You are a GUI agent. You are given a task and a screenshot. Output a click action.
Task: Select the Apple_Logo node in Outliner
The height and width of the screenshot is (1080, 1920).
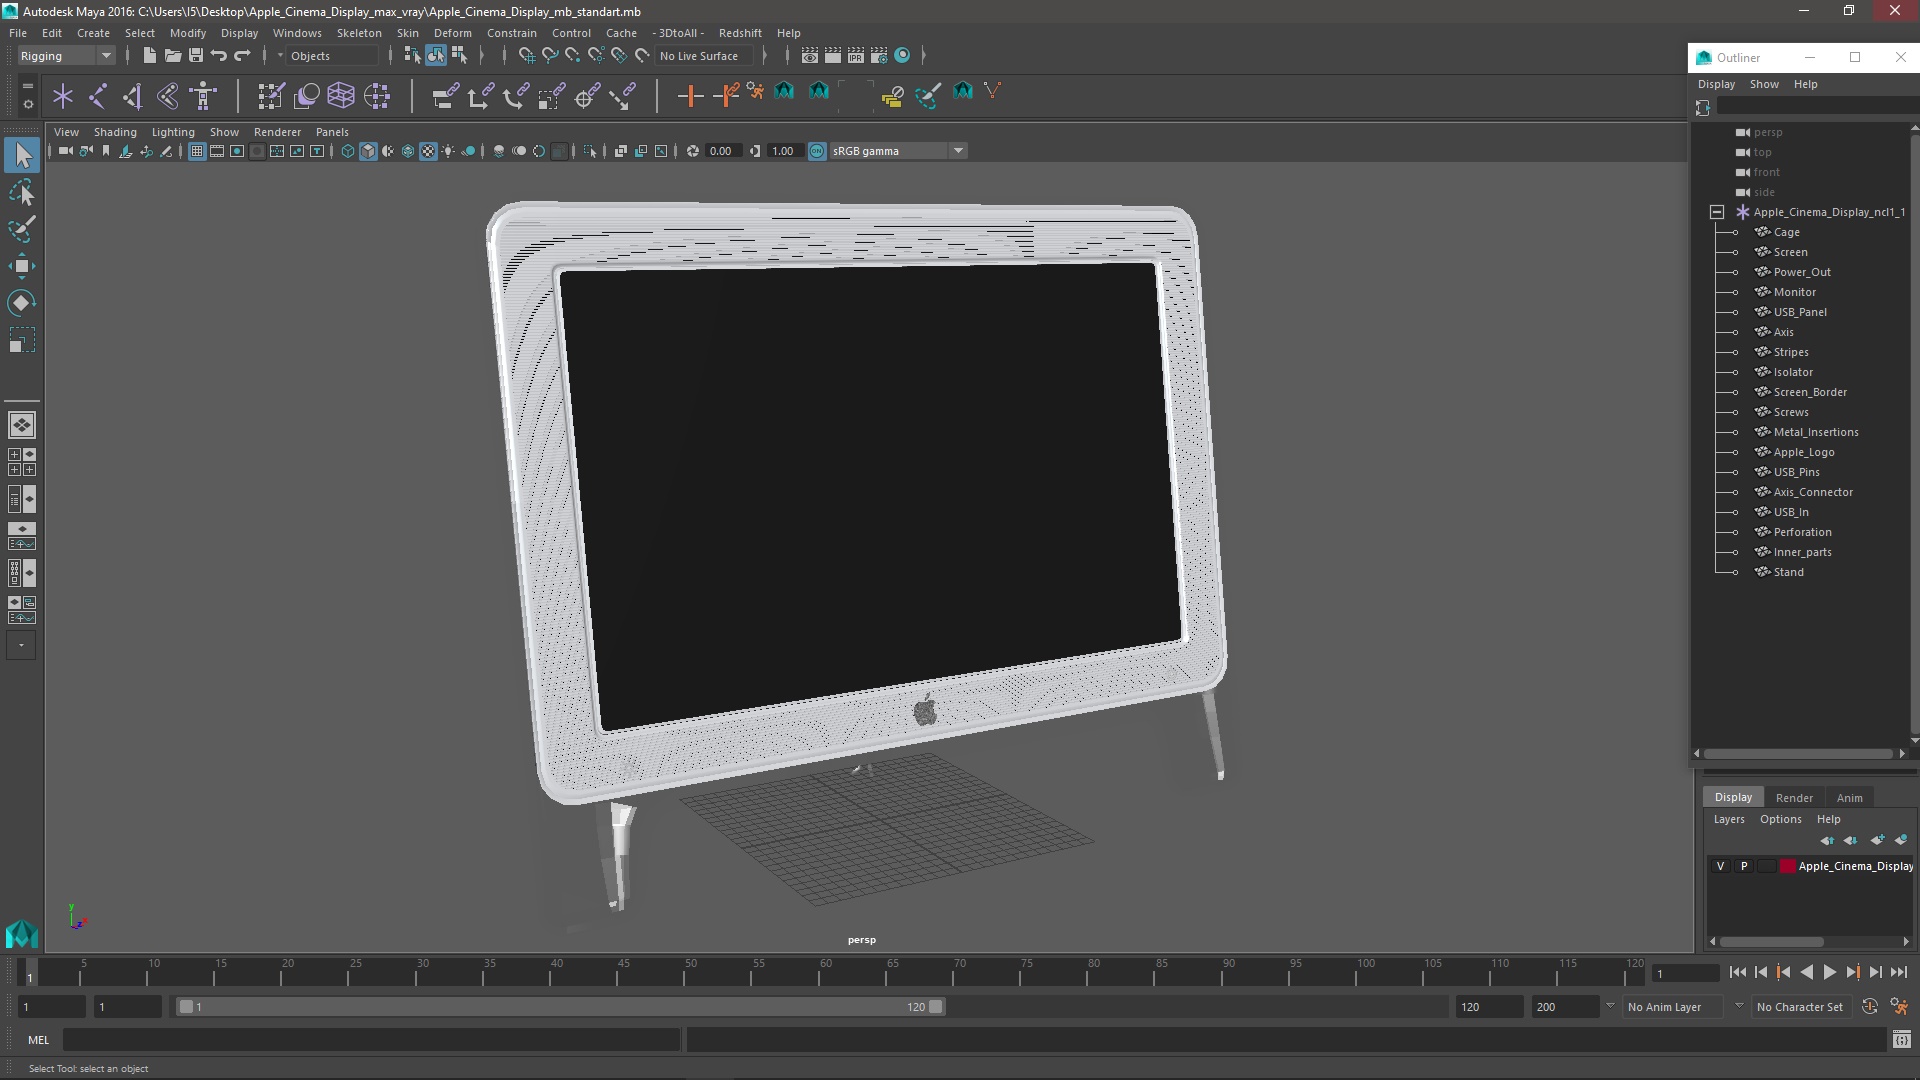click(x=1804, y=452)
